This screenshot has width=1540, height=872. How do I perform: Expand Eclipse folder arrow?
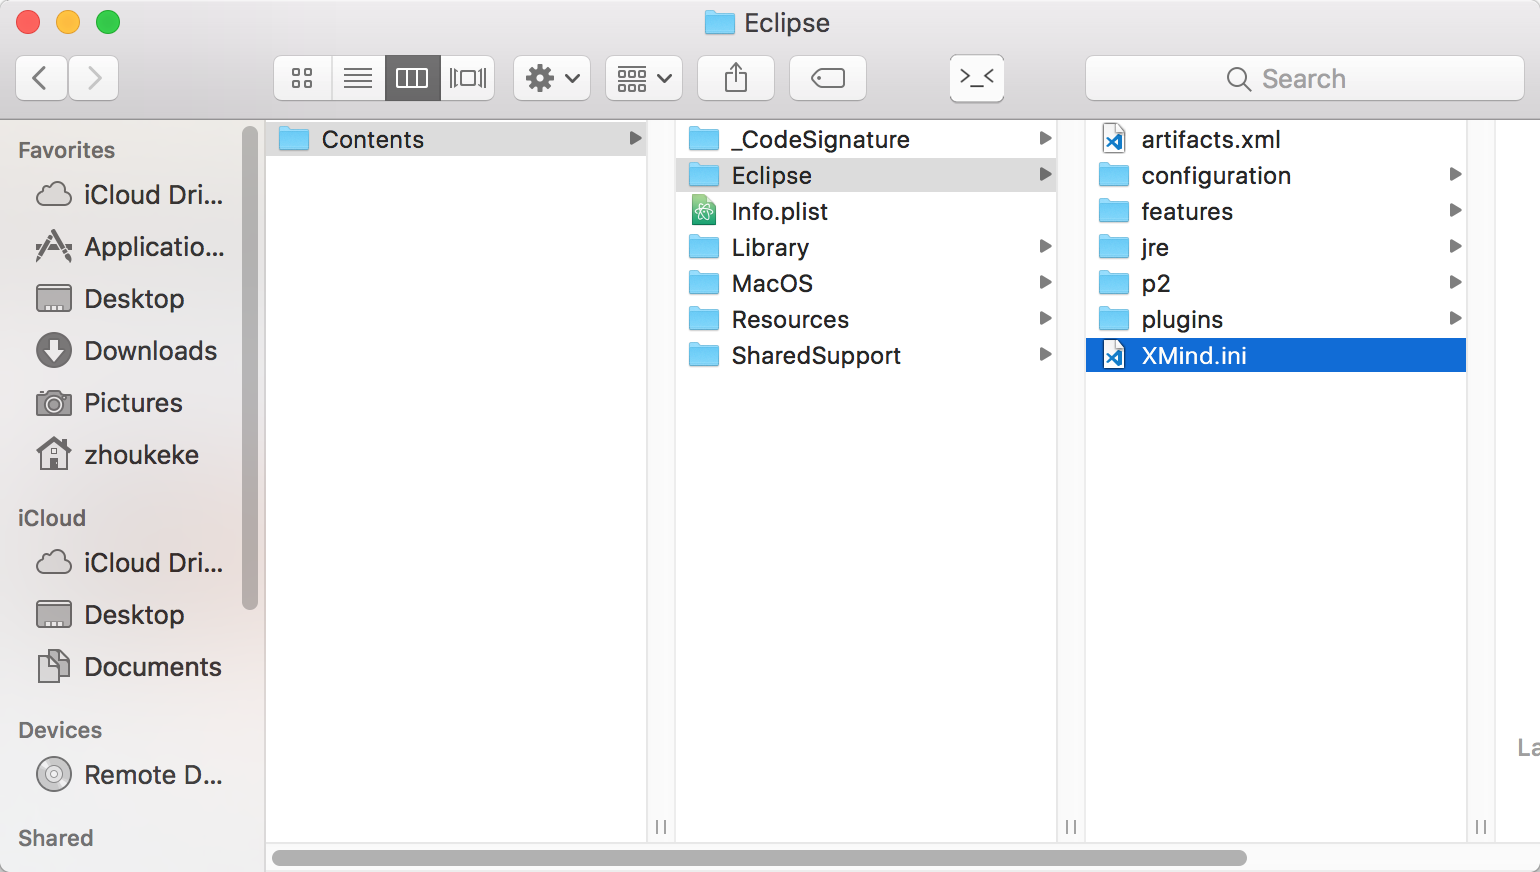[1045, 174]
